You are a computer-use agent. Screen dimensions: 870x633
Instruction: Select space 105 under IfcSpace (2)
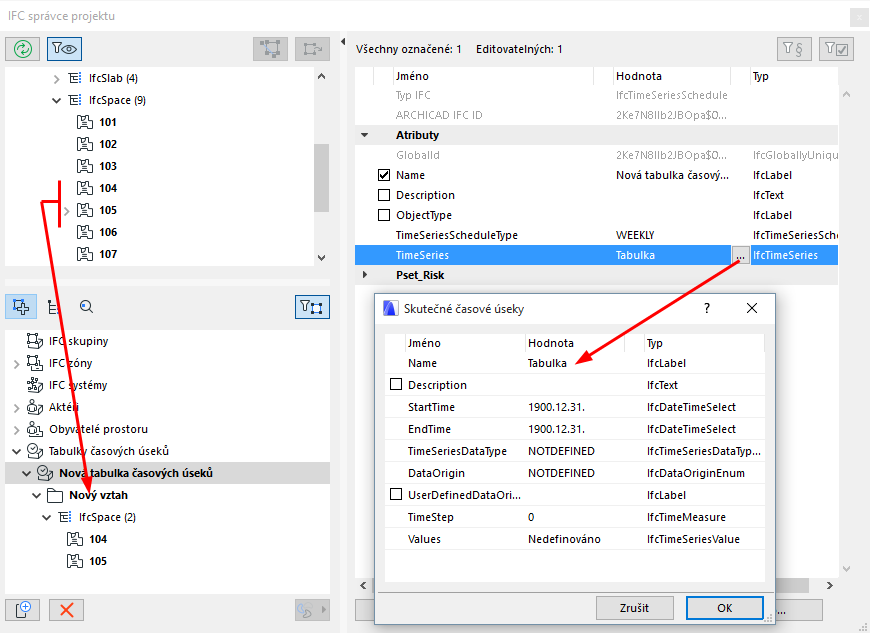pos(98,561)
